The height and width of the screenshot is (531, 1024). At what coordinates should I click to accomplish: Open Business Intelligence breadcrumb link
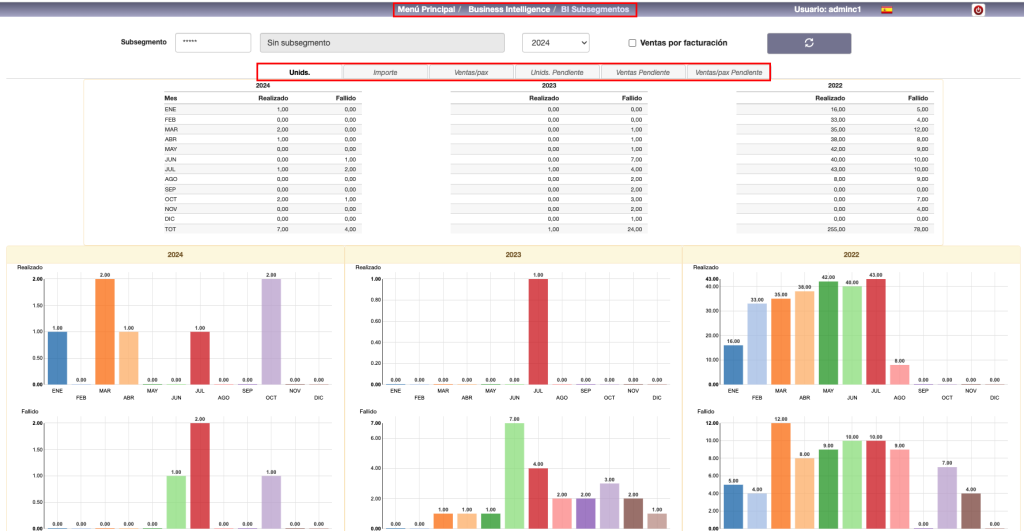click(x=509, y=9)
